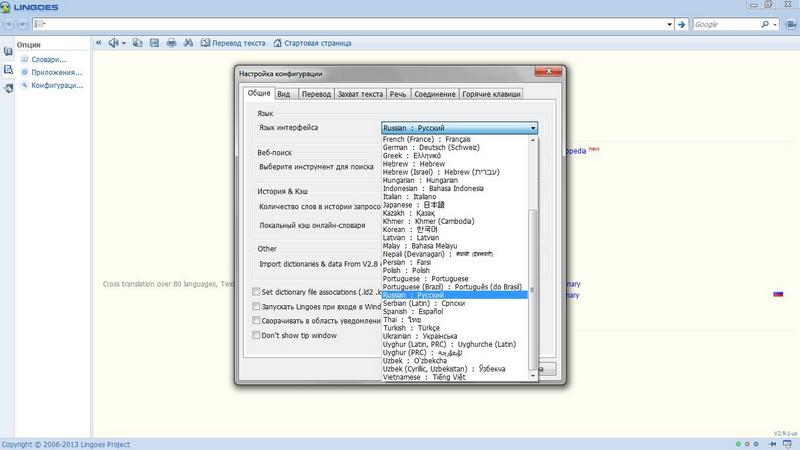Click in the main address input field
The image size is (800, 450).
355,24
